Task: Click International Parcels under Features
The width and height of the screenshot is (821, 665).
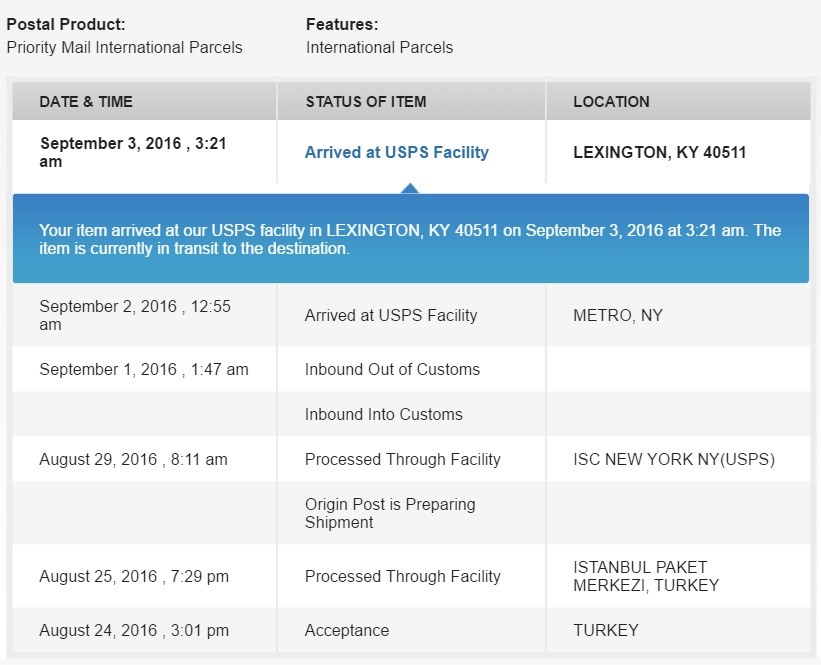Action: (380, 47)
